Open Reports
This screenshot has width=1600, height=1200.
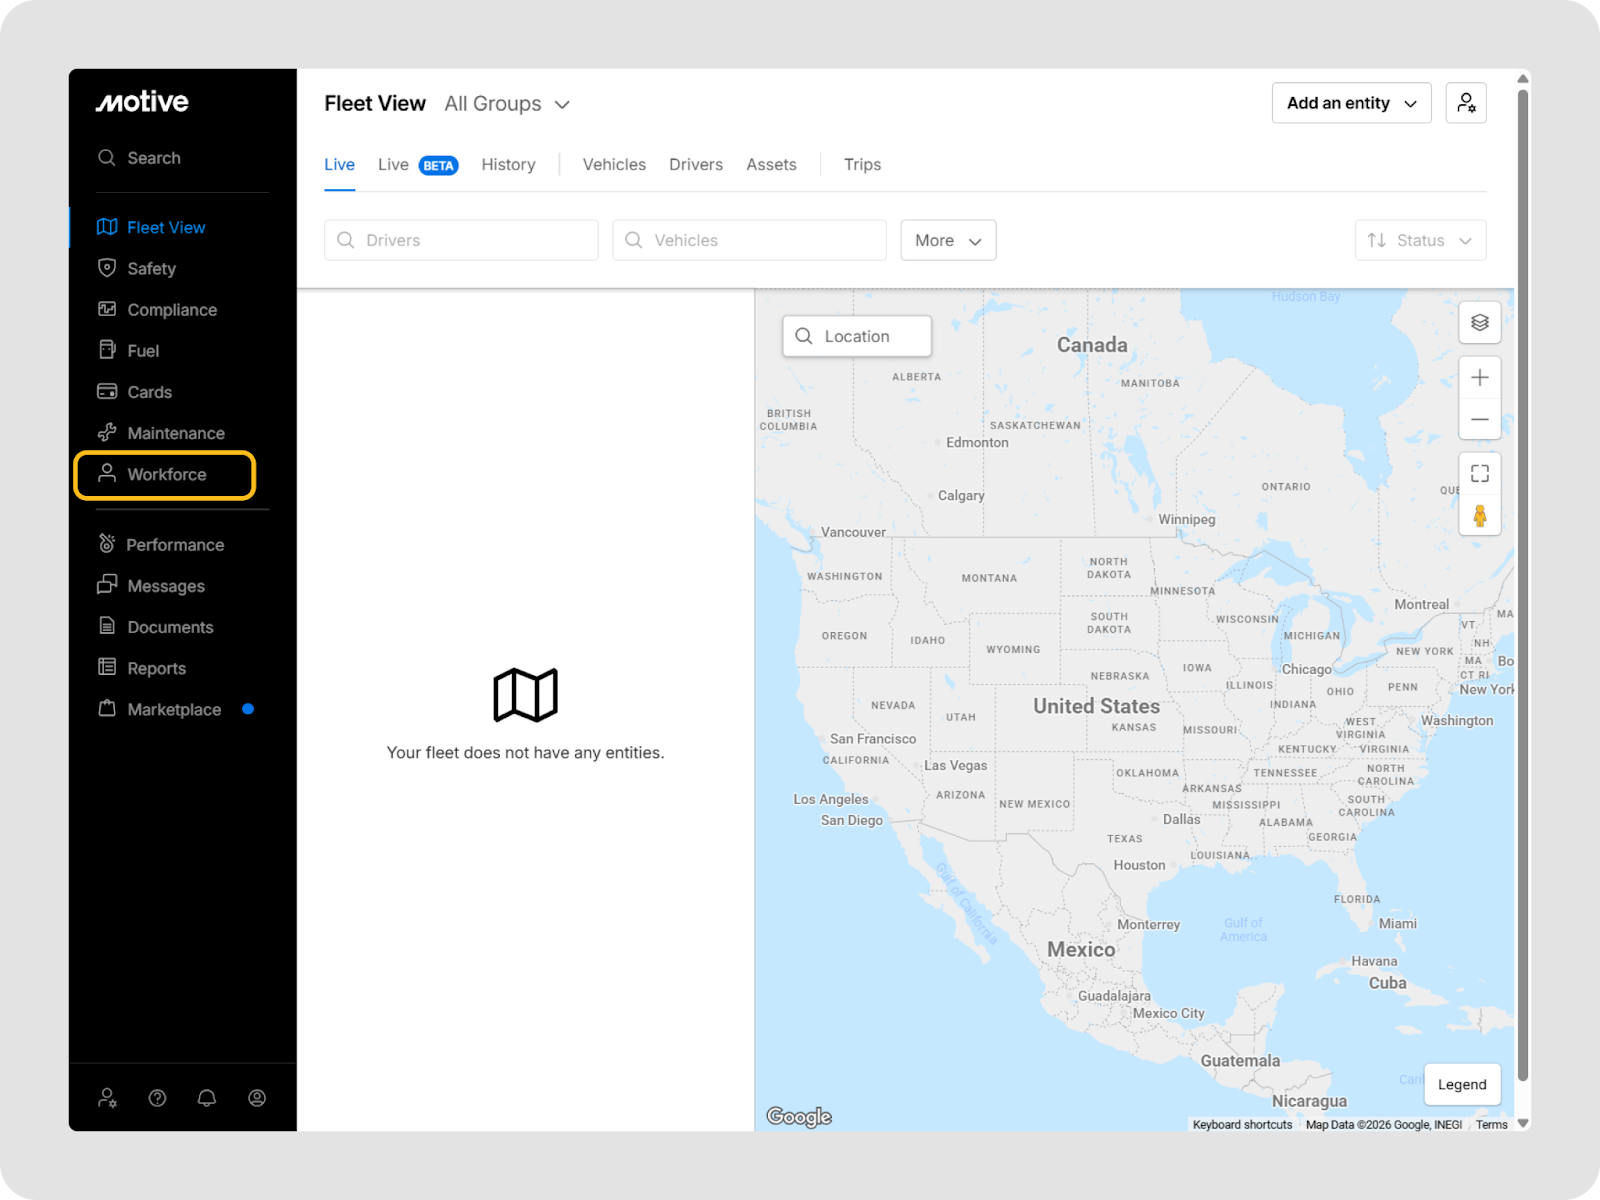(142, 668)
